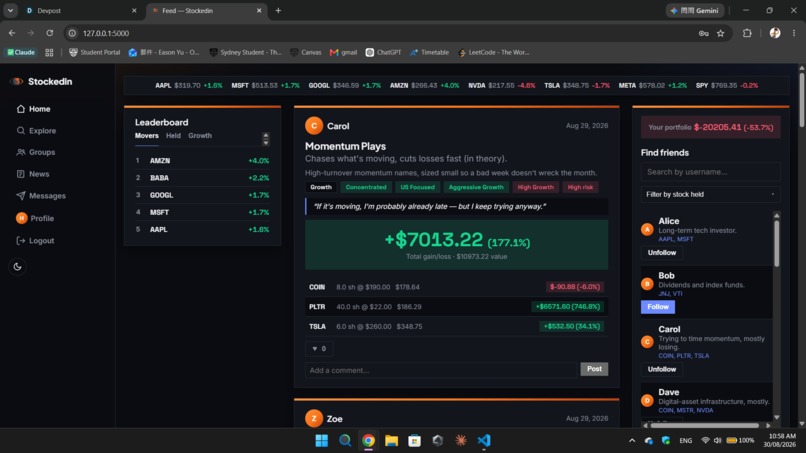Click the PLTR holding row
Viewport: 806px width, 453px height.
point(456,306)
